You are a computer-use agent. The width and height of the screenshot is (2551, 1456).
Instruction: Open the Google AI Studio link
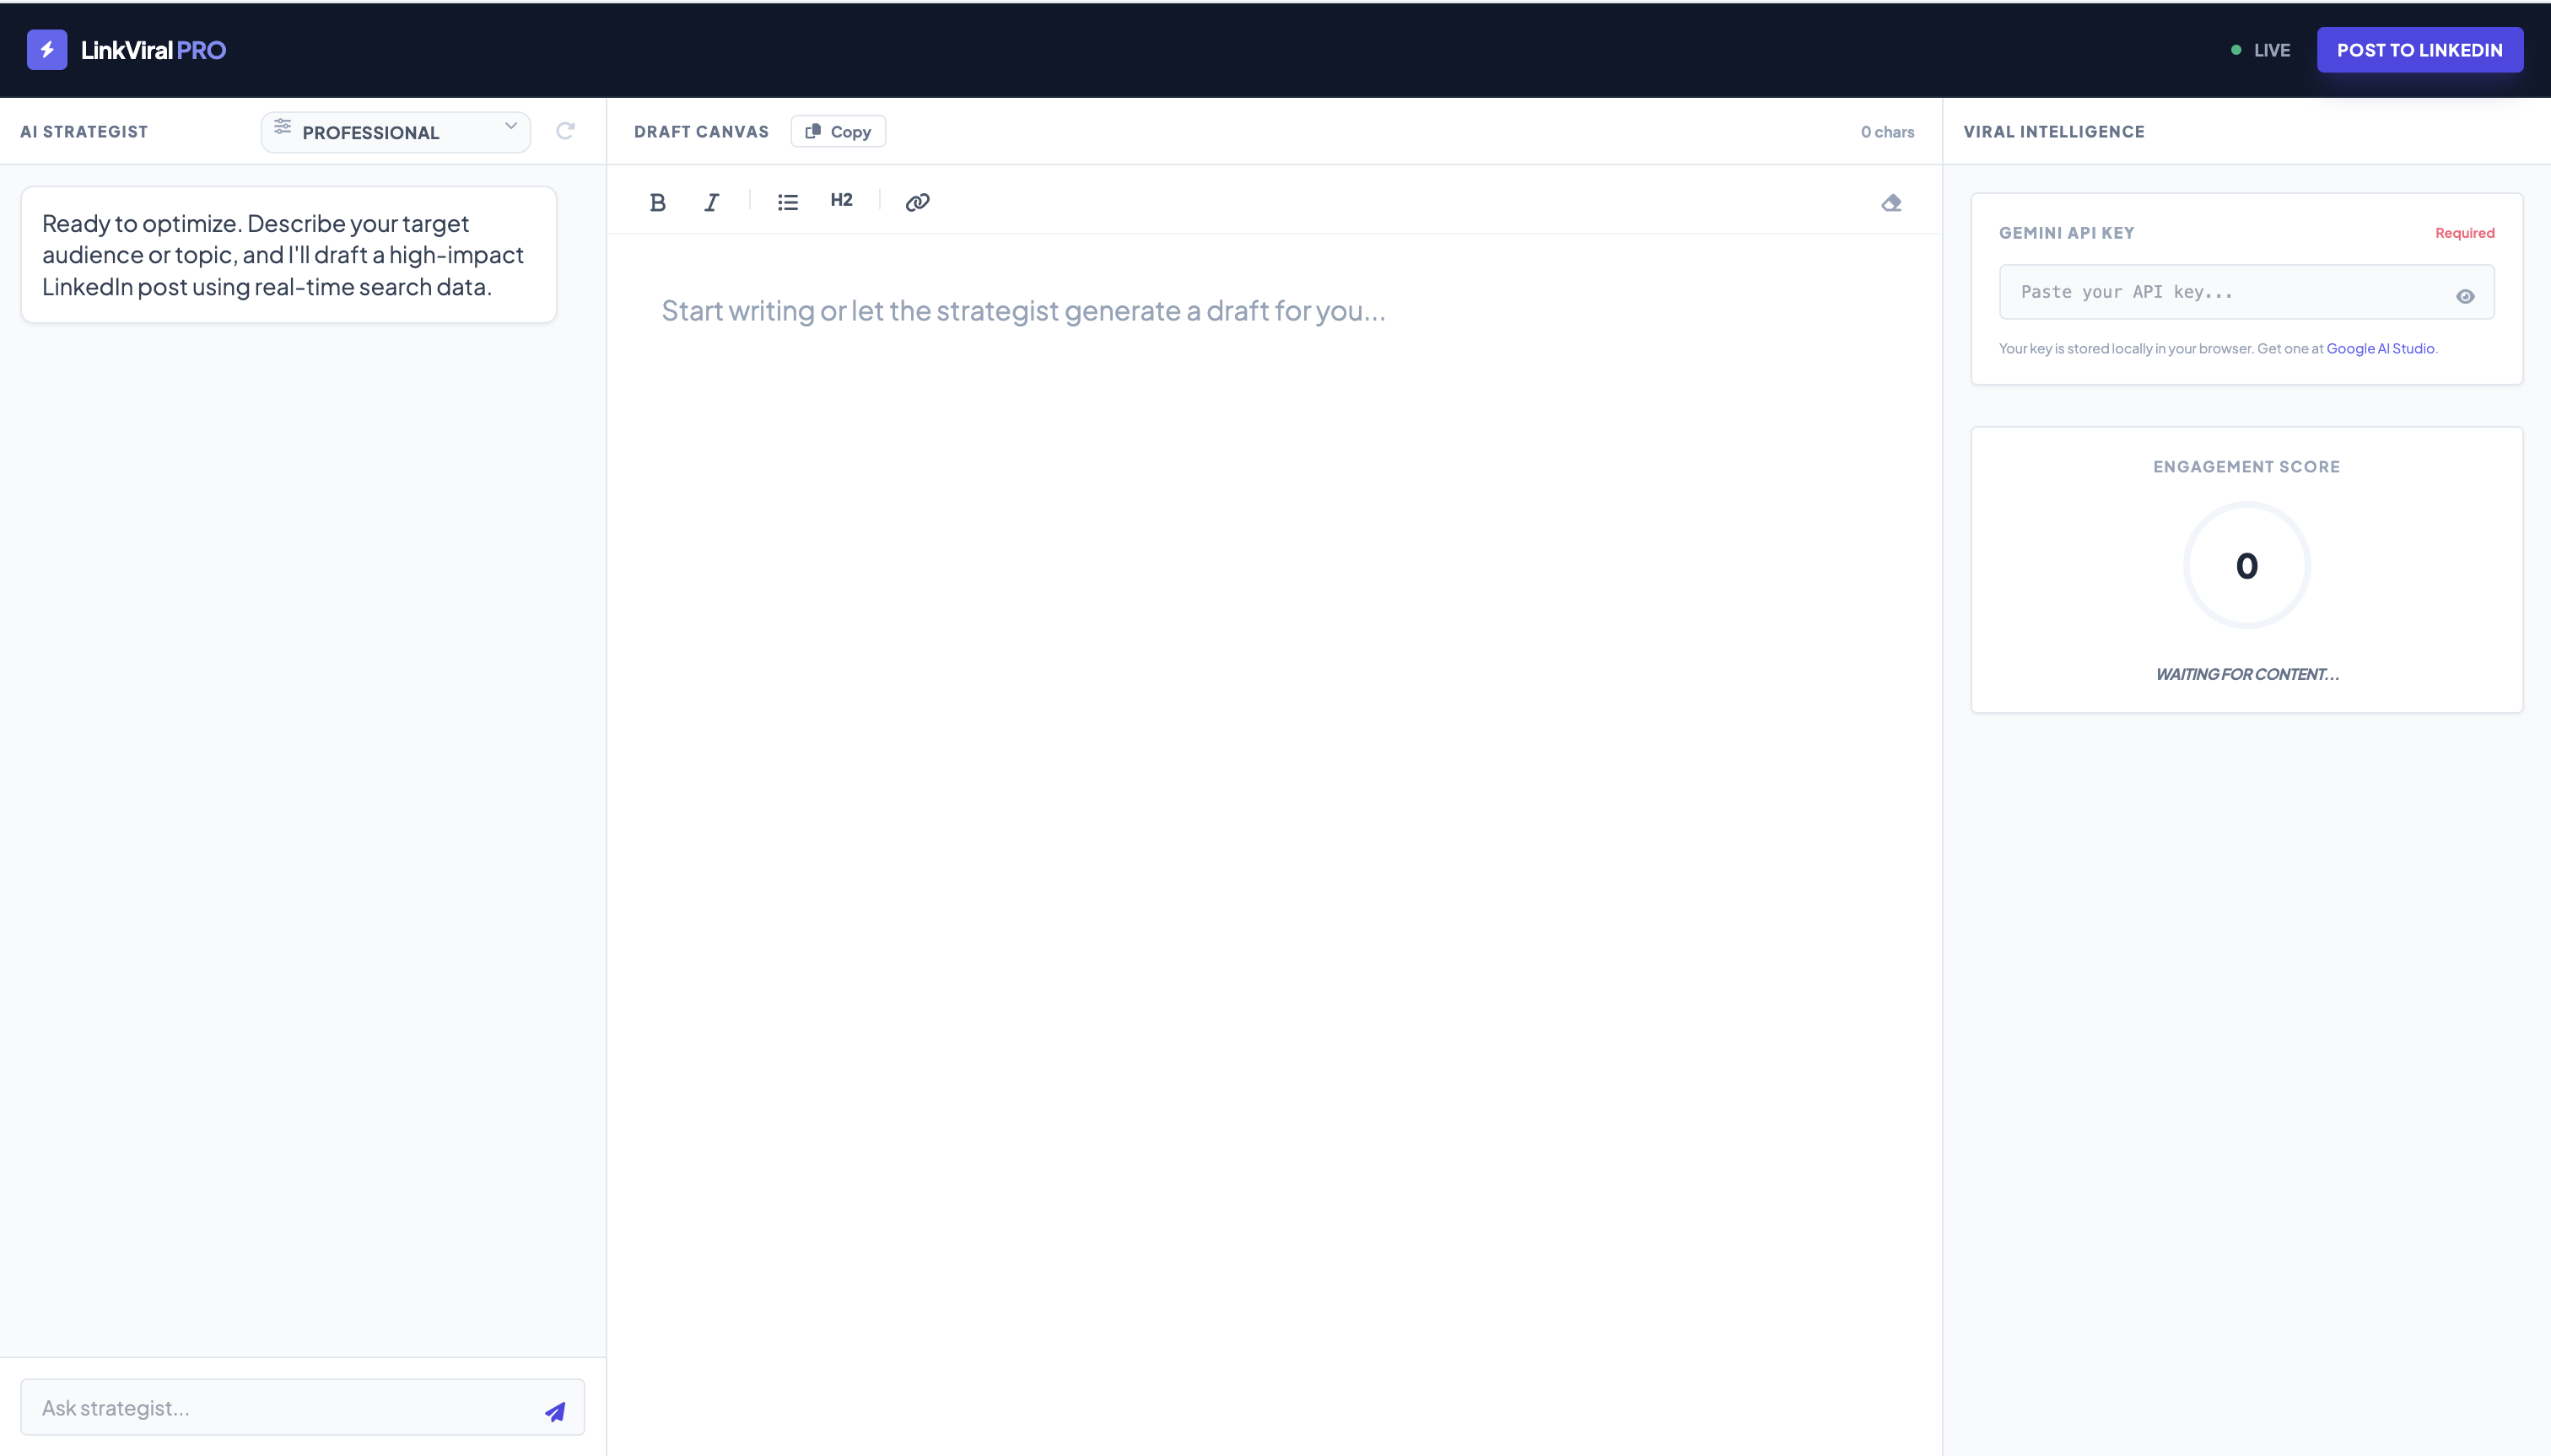pos(2379,349)
